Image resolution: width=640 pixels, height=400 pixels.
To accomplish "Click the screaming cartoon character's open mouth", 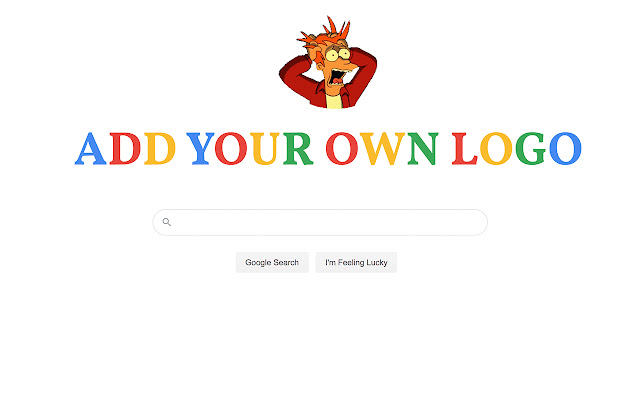I will (x=337, y=76).
